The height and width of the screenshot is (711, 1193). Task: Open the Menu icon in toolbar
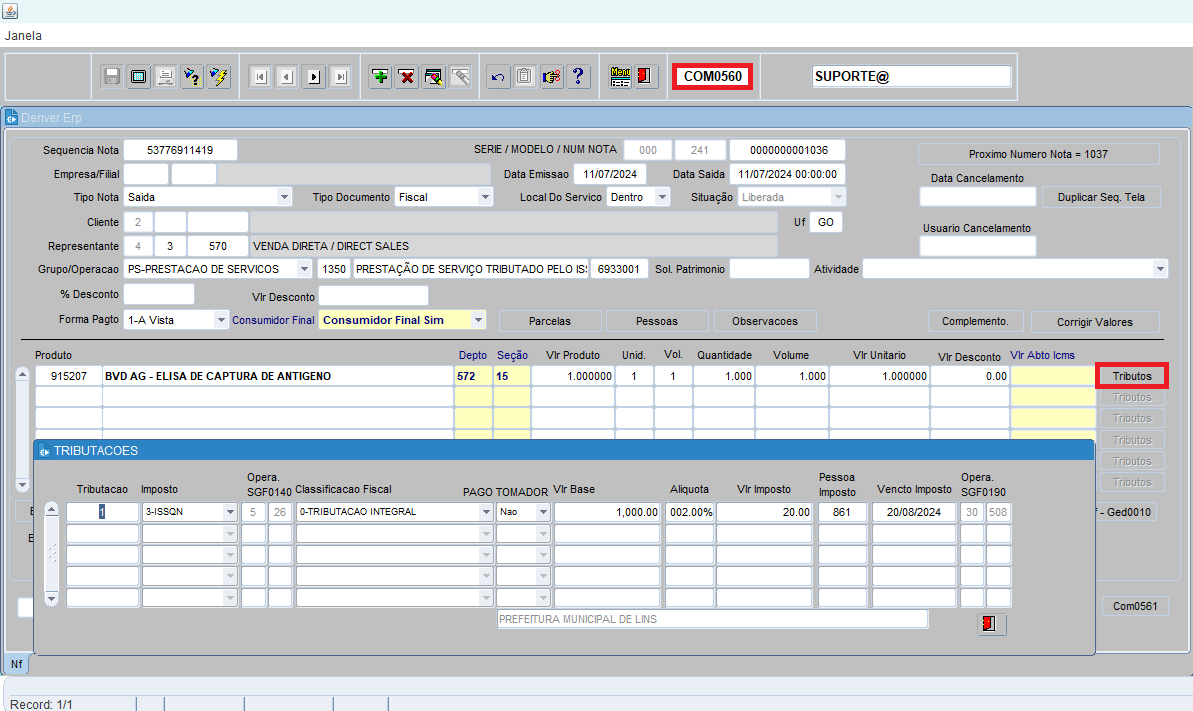coord(620,77)
